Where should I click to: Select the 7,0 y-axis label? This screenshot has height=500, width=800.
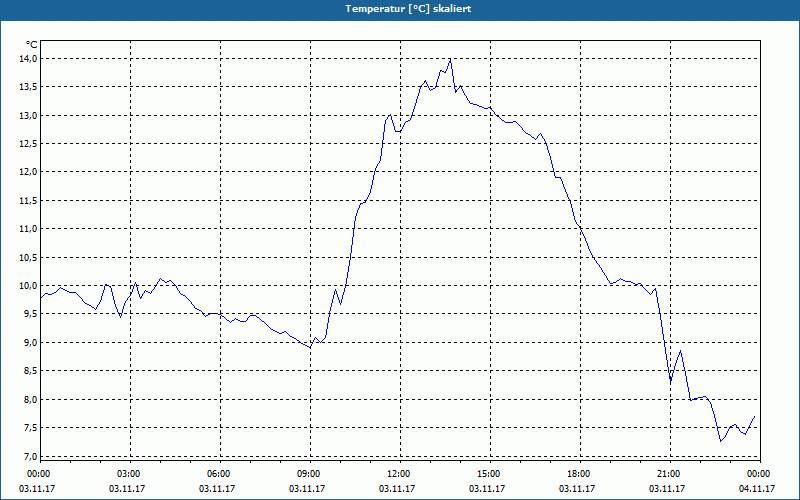[x=31, y=456]
